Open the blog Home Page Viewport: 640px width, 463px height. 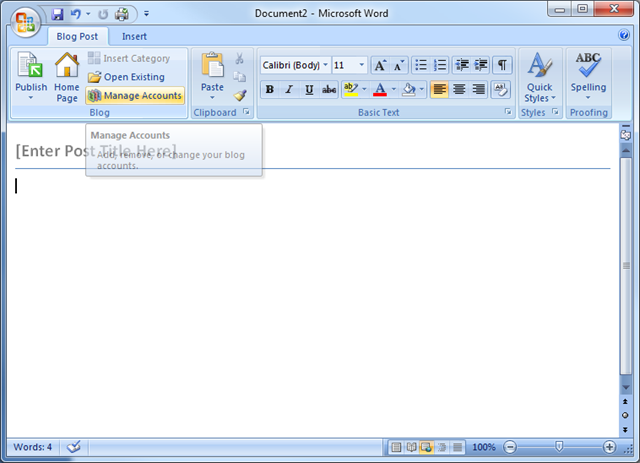click(x=67, y=77)
